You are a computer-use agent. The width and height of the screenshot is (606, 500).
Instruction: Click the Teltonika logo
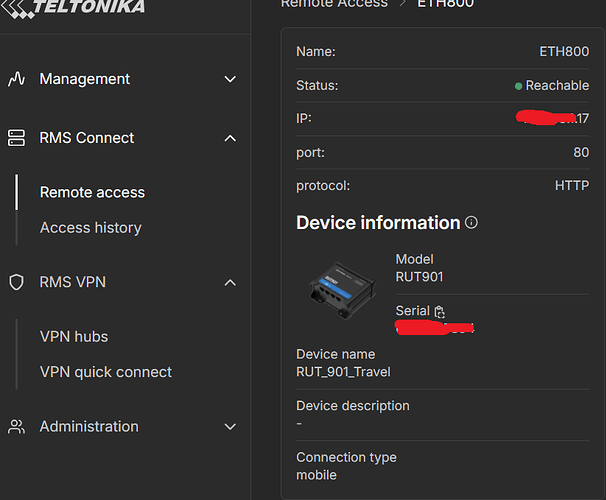tap(80, 7)
